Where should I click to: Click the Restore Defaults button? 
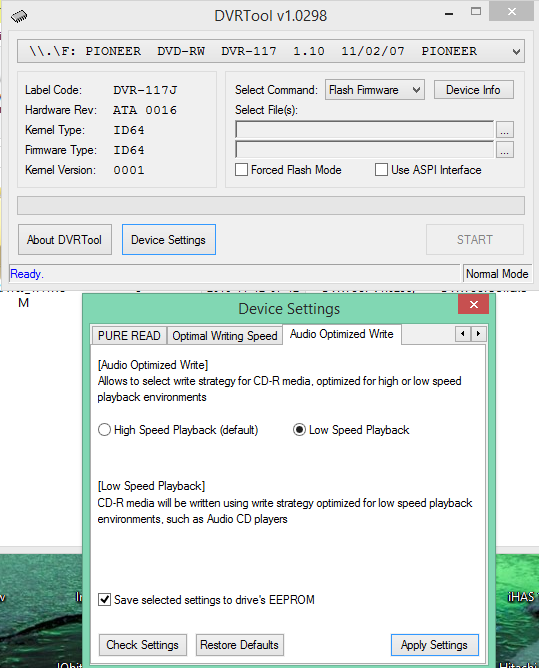(239, 645)
